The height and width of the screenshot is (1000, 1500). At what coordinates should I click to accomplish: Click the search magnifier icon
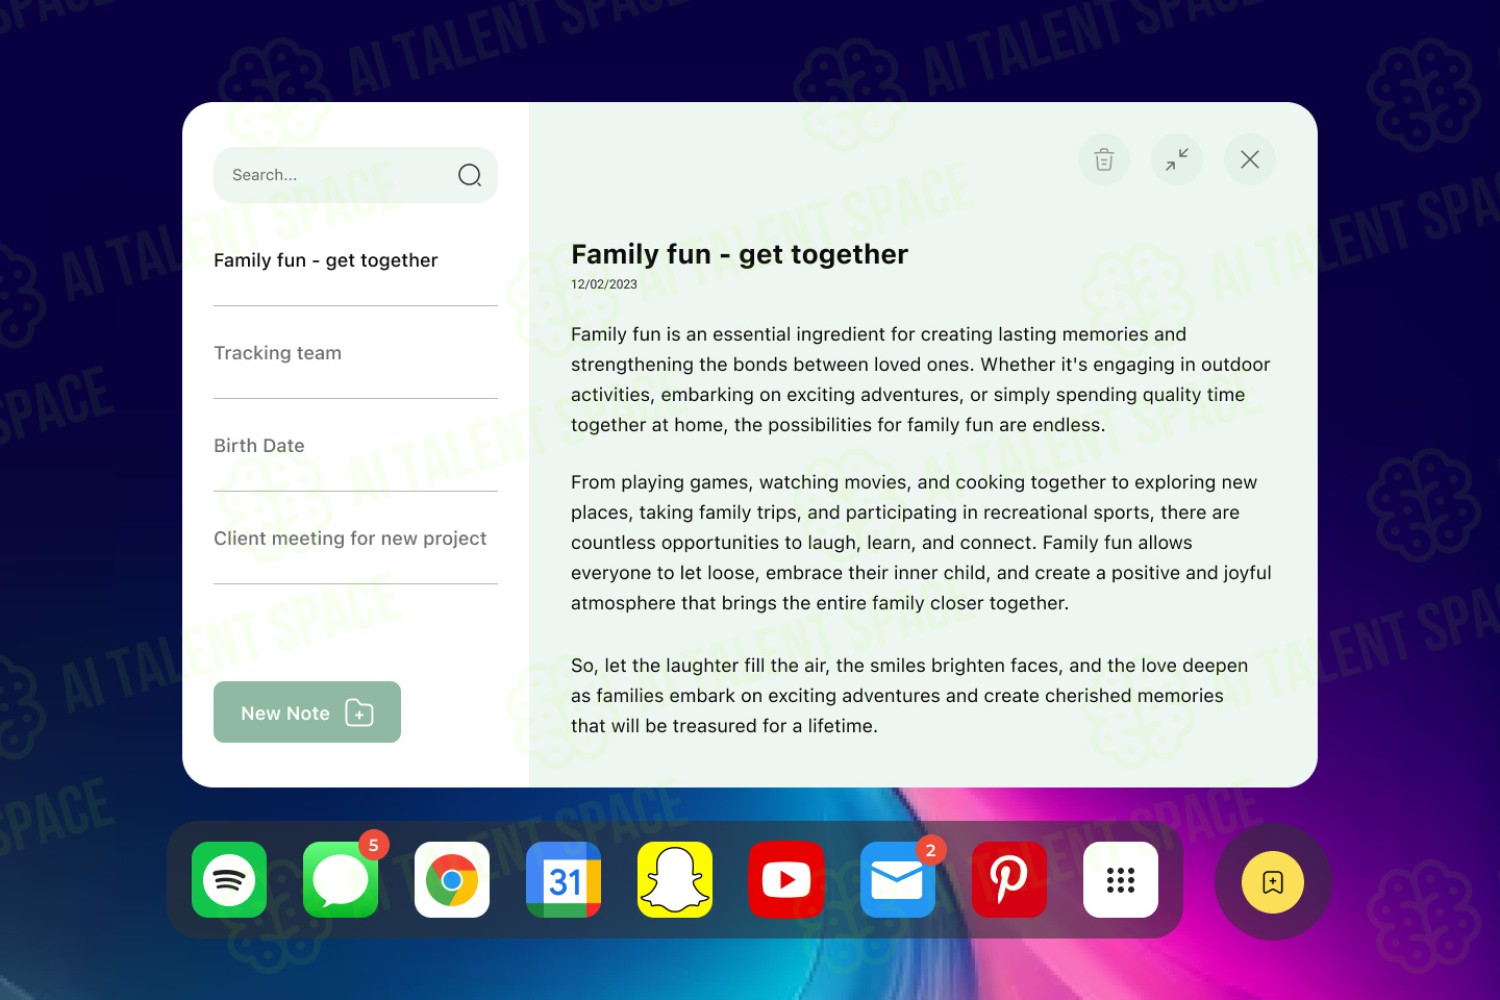(470, 175)
